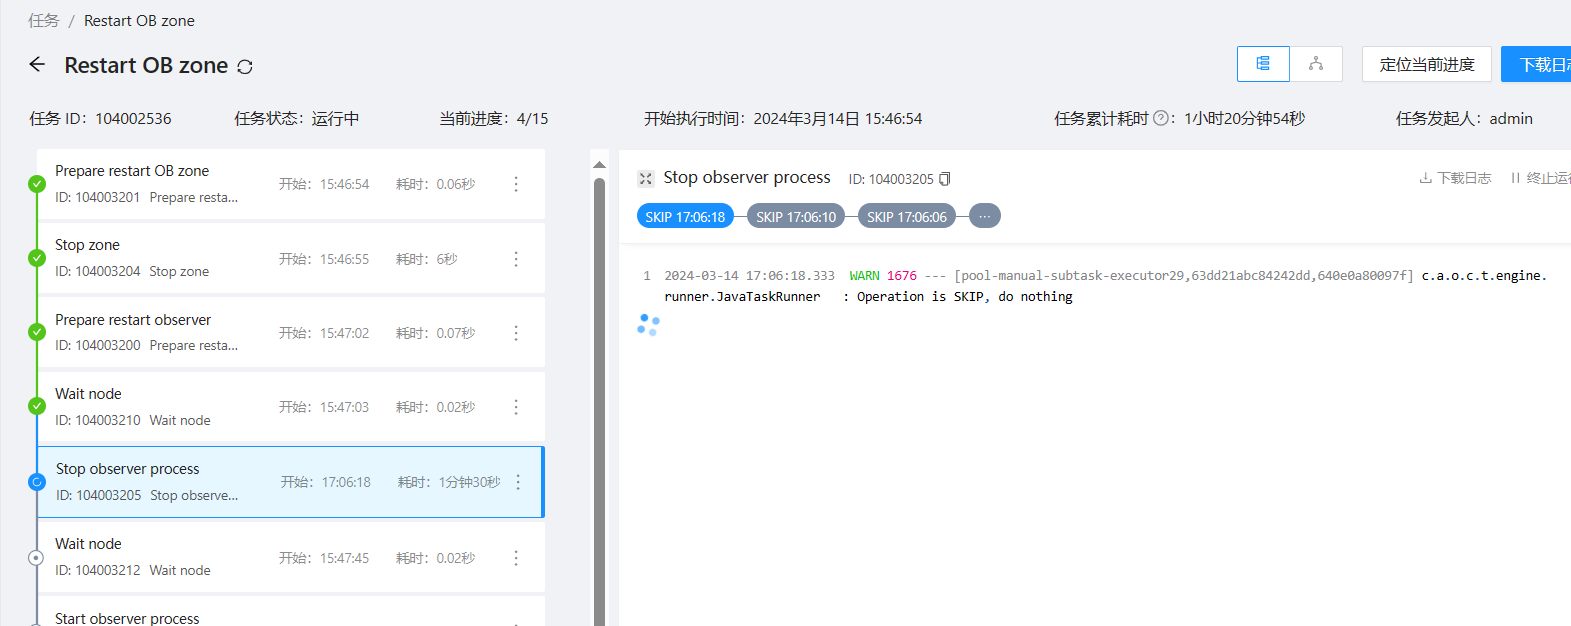Screen dimensions: 1571x626
Task: Click green success icon of Prepare restart OB zone
Action: (37, 184)
